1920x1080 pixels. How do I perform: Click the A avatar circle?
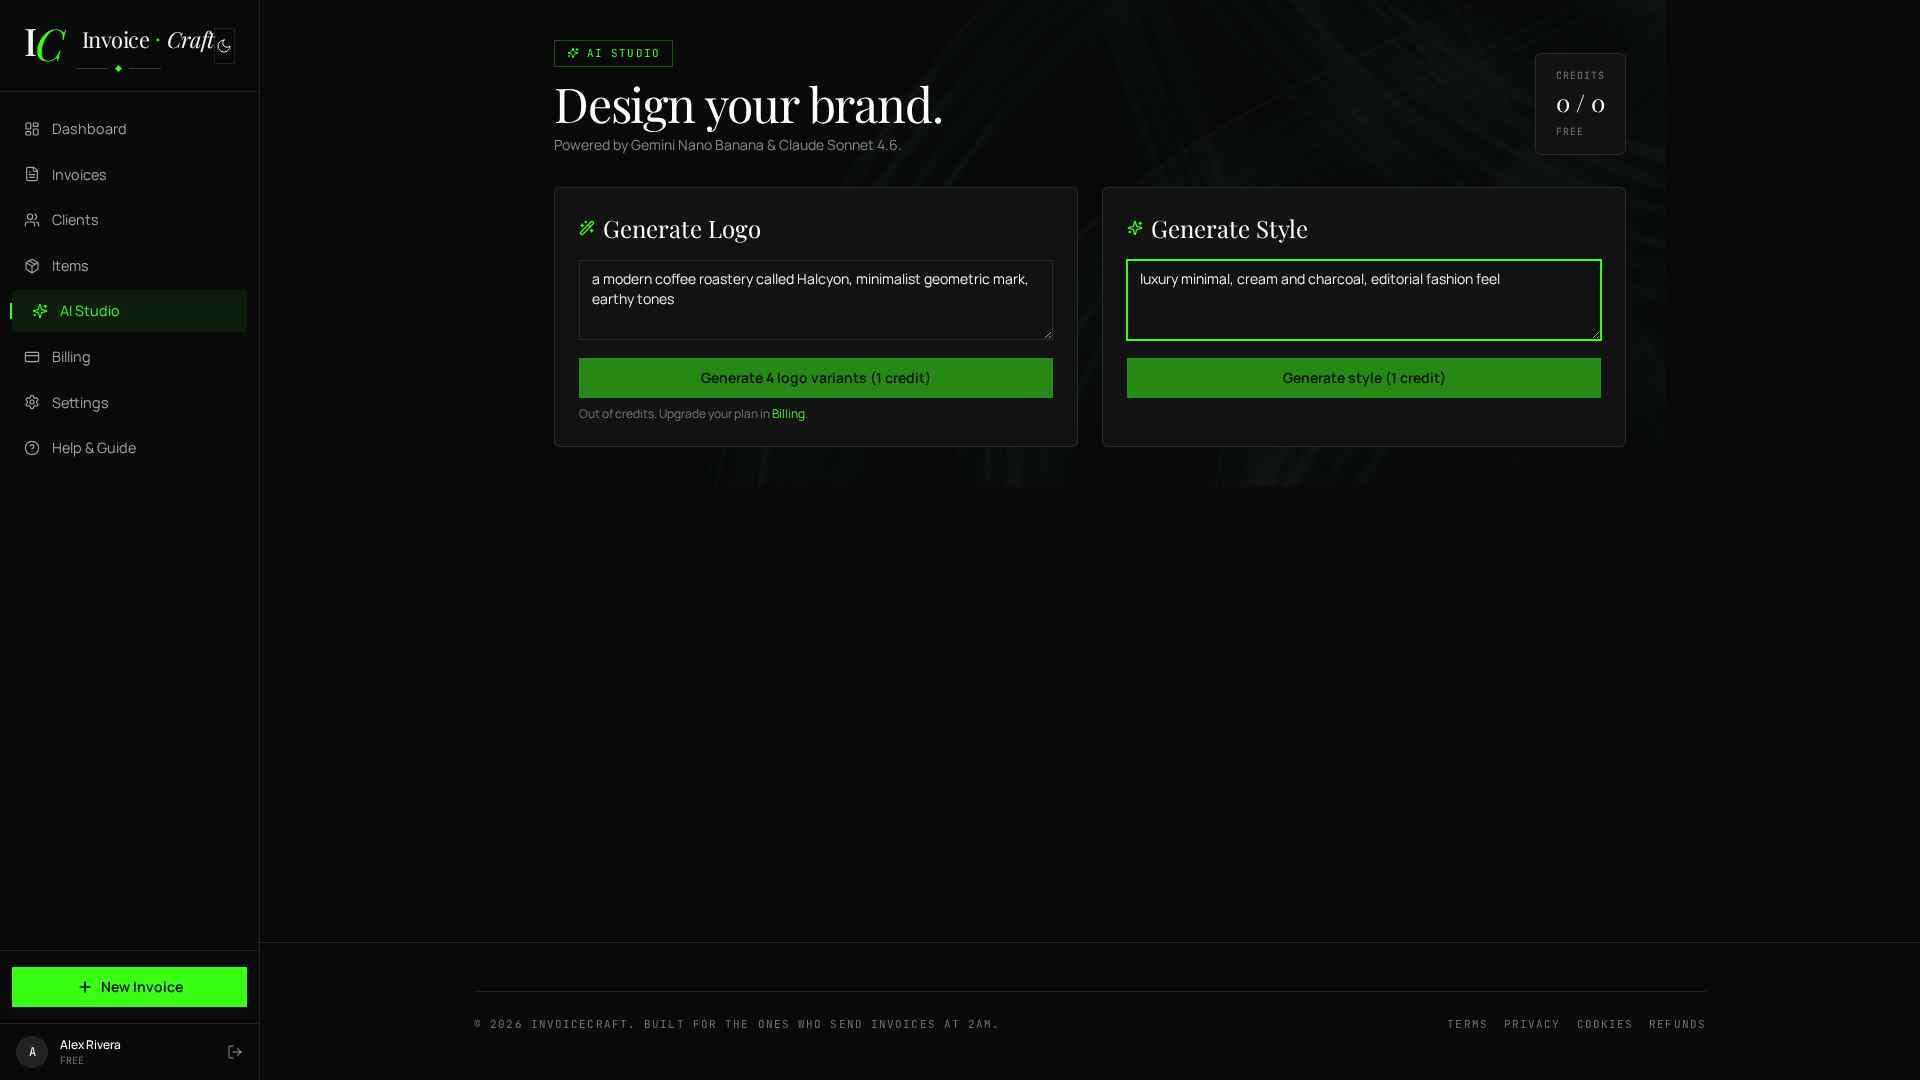(x=32, y=1052)
